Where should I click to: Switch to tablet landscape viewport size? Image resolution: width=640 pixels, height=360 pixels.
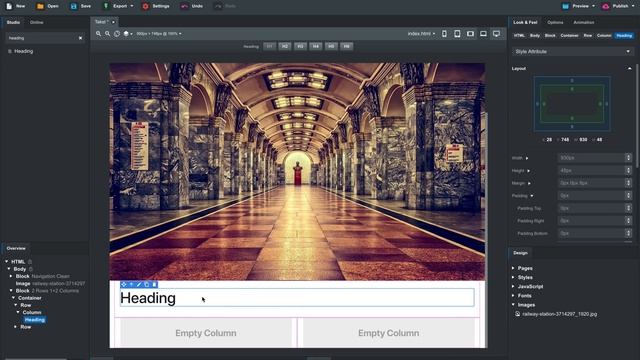(x=470, y=34)
